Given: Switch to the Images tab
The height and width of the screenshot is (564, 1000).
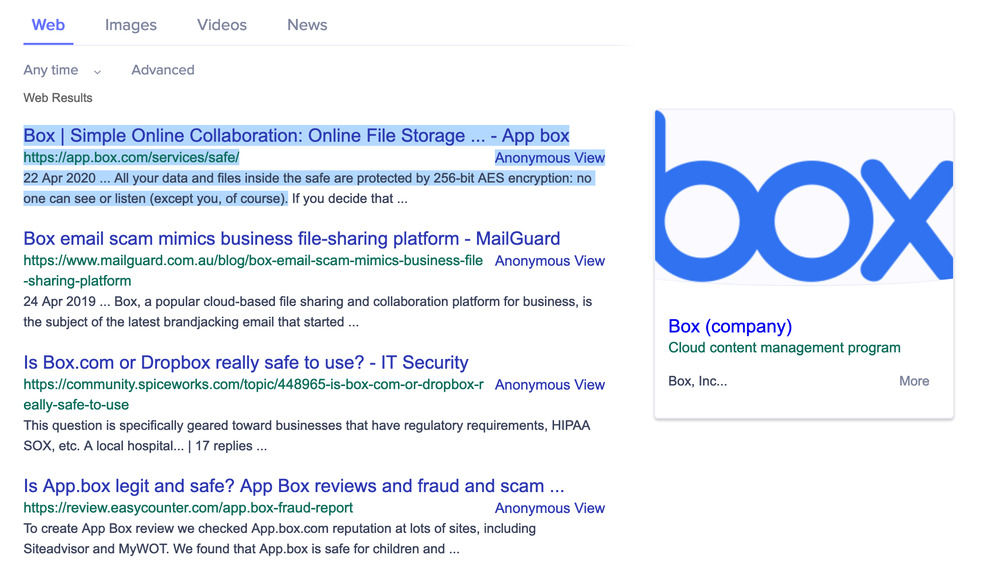Looking at the screenshot, I should coord(131,25).
